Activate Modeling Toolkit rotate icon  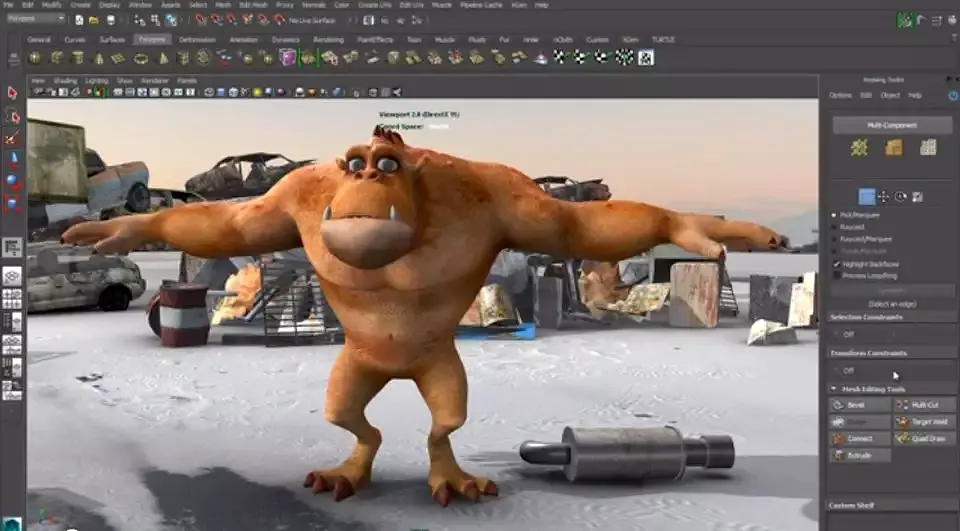[901, 197]
